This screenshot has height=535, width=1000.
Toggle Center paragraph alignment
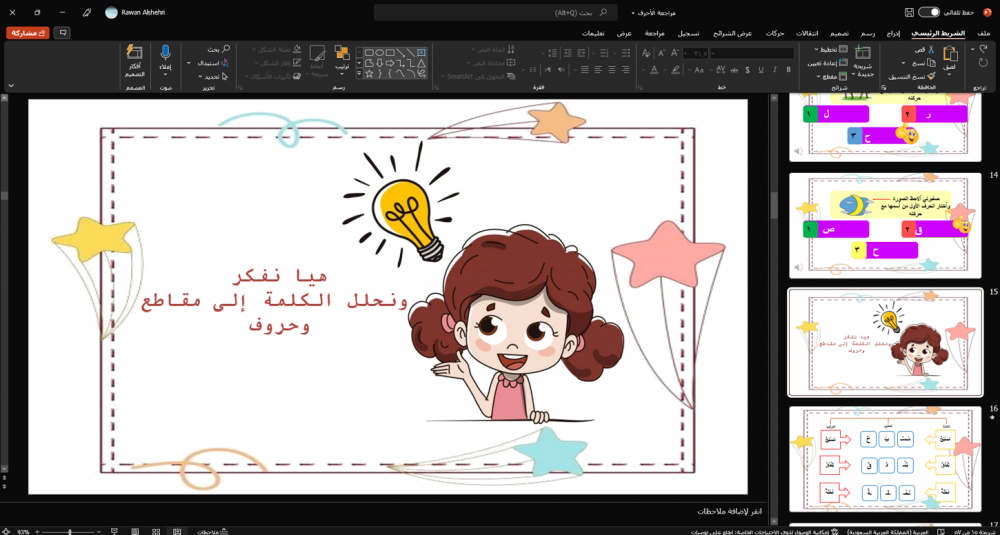pyautogui.click(x=612, y=70)
